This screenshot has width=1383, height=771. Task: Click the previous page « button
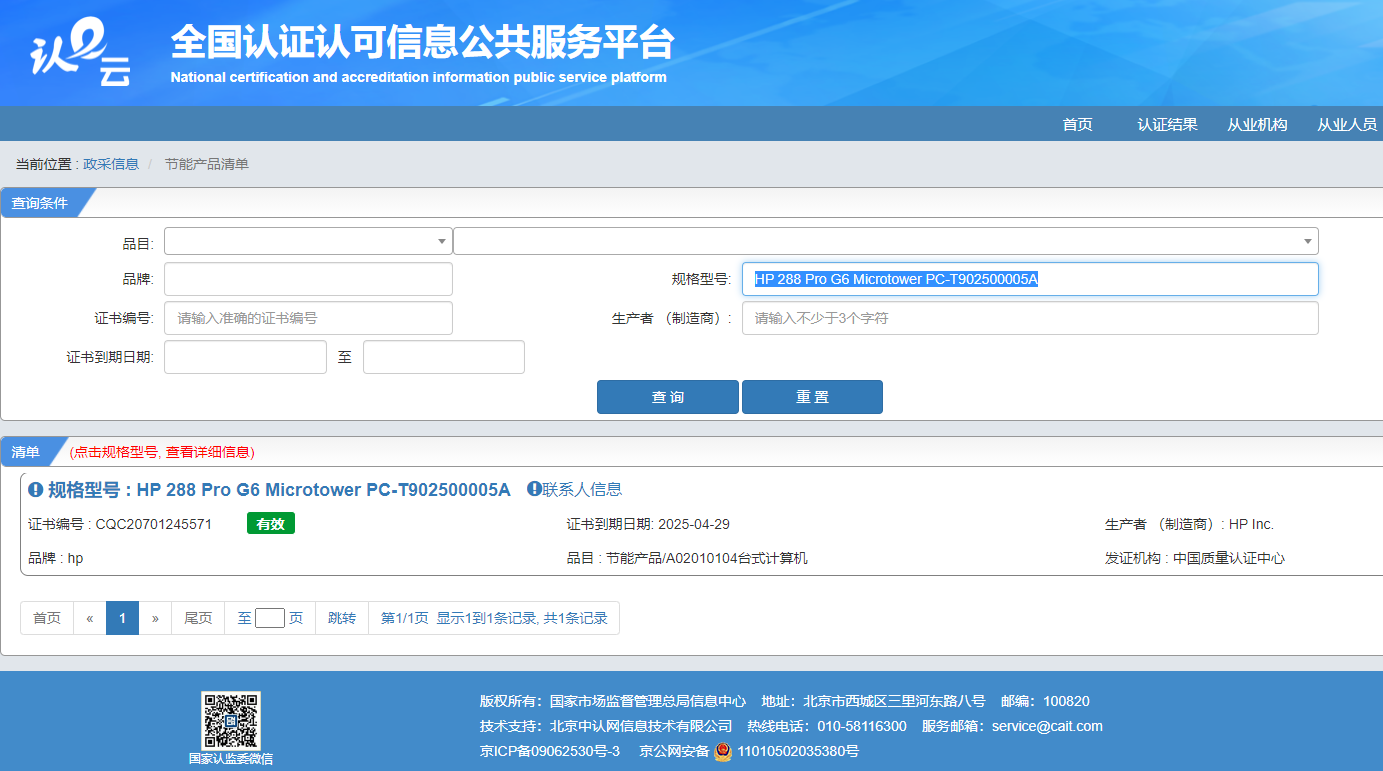[90, 618]
